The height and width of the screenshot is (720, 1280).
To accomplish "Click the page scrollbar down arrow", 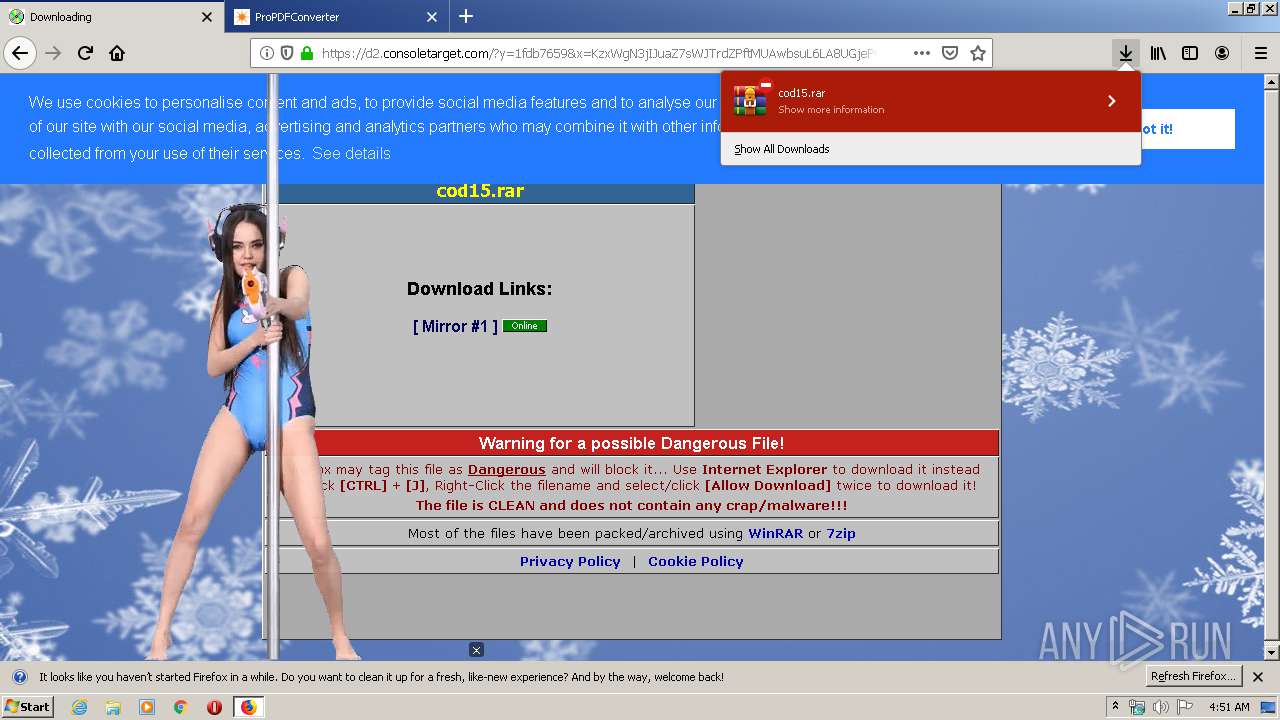I will click(1272, 652).
